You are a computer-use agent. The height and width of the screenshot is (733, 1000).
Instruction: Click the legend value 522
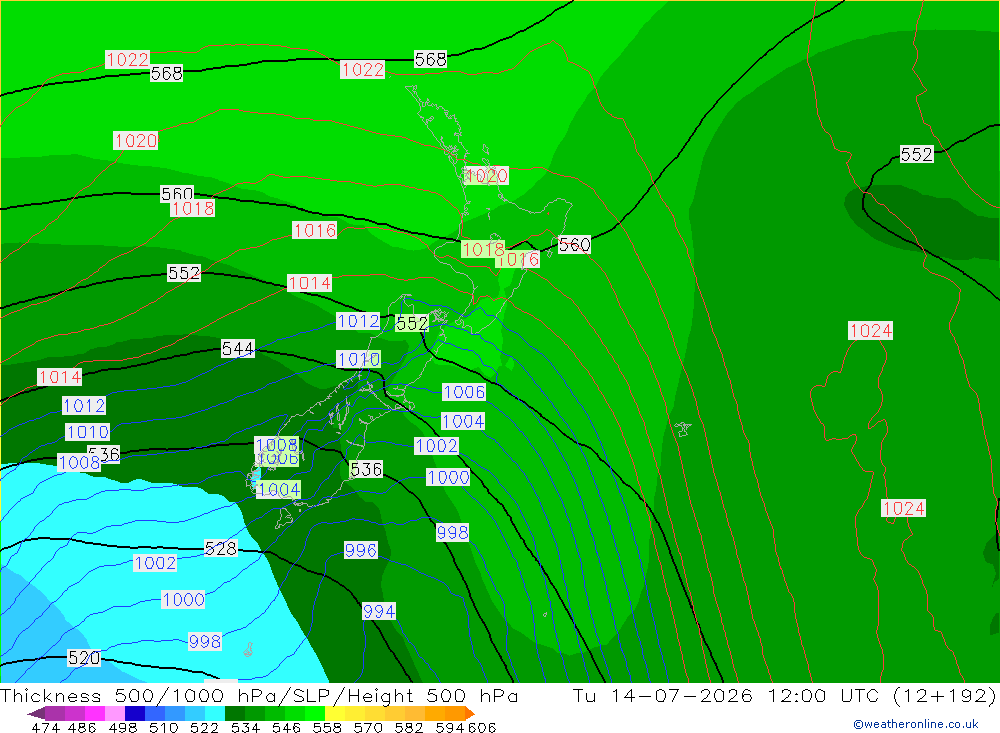pos(204,727)
